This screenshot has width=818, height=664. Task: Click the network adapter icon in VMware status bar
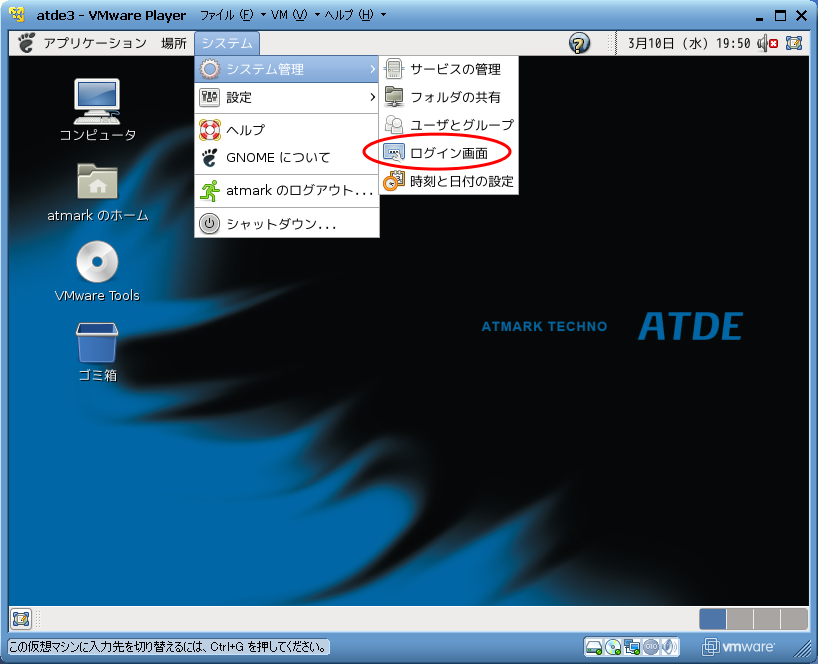(x=632, y=647)
